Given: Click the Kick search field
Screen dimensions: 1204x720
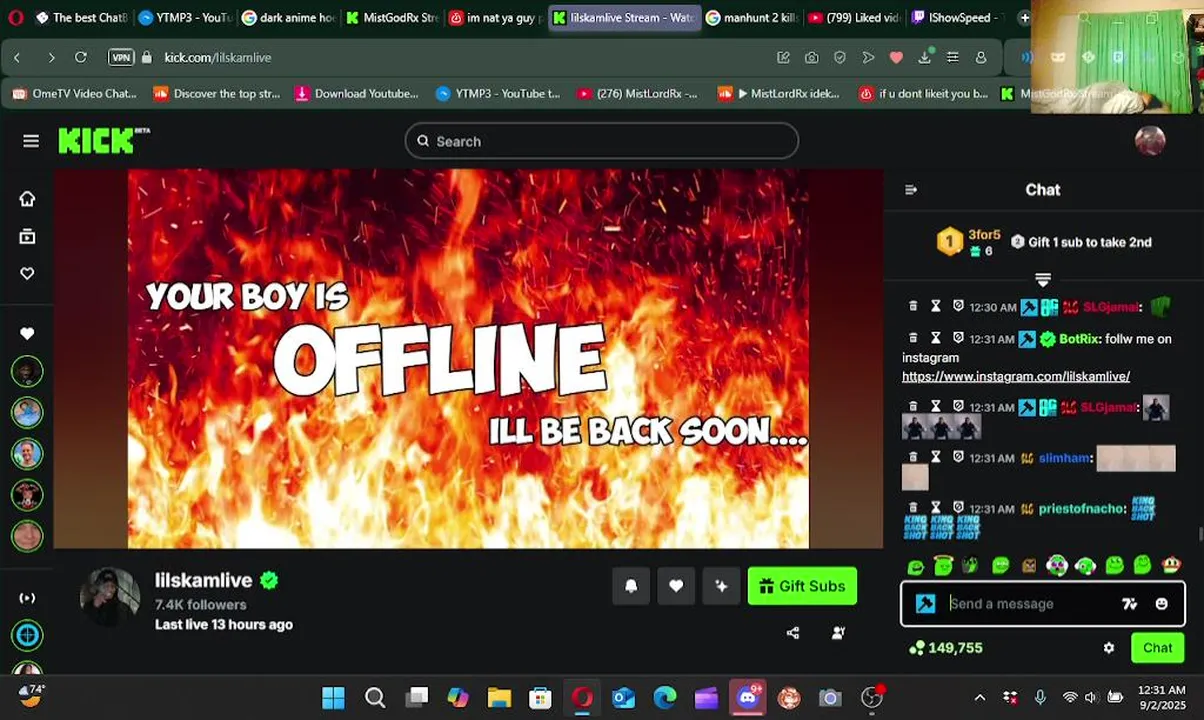Looking at the screenshot, I should pyautogui.click(x=601, y=141).
